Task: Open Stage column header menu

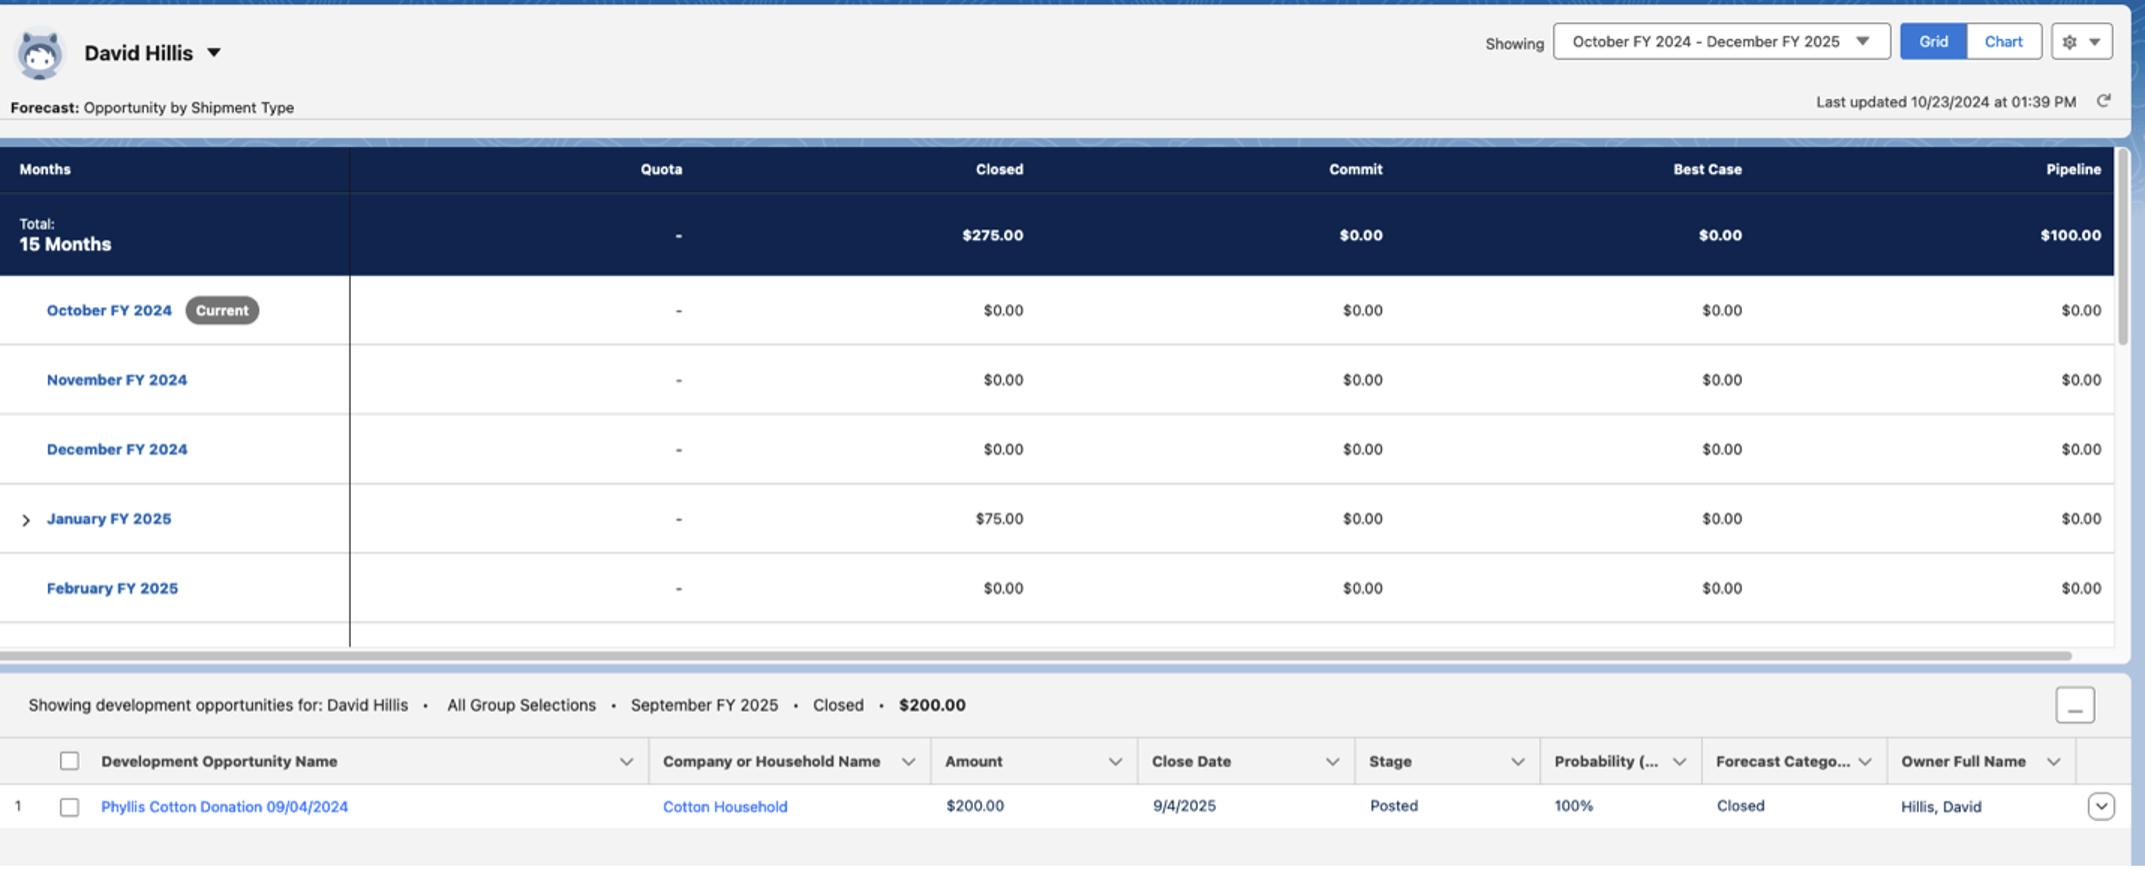Action: coord(1517,762)
